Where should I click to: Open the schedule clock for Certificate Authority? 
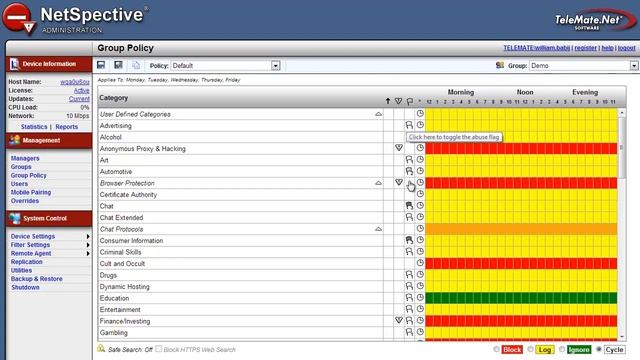click(x=420, y=194)
